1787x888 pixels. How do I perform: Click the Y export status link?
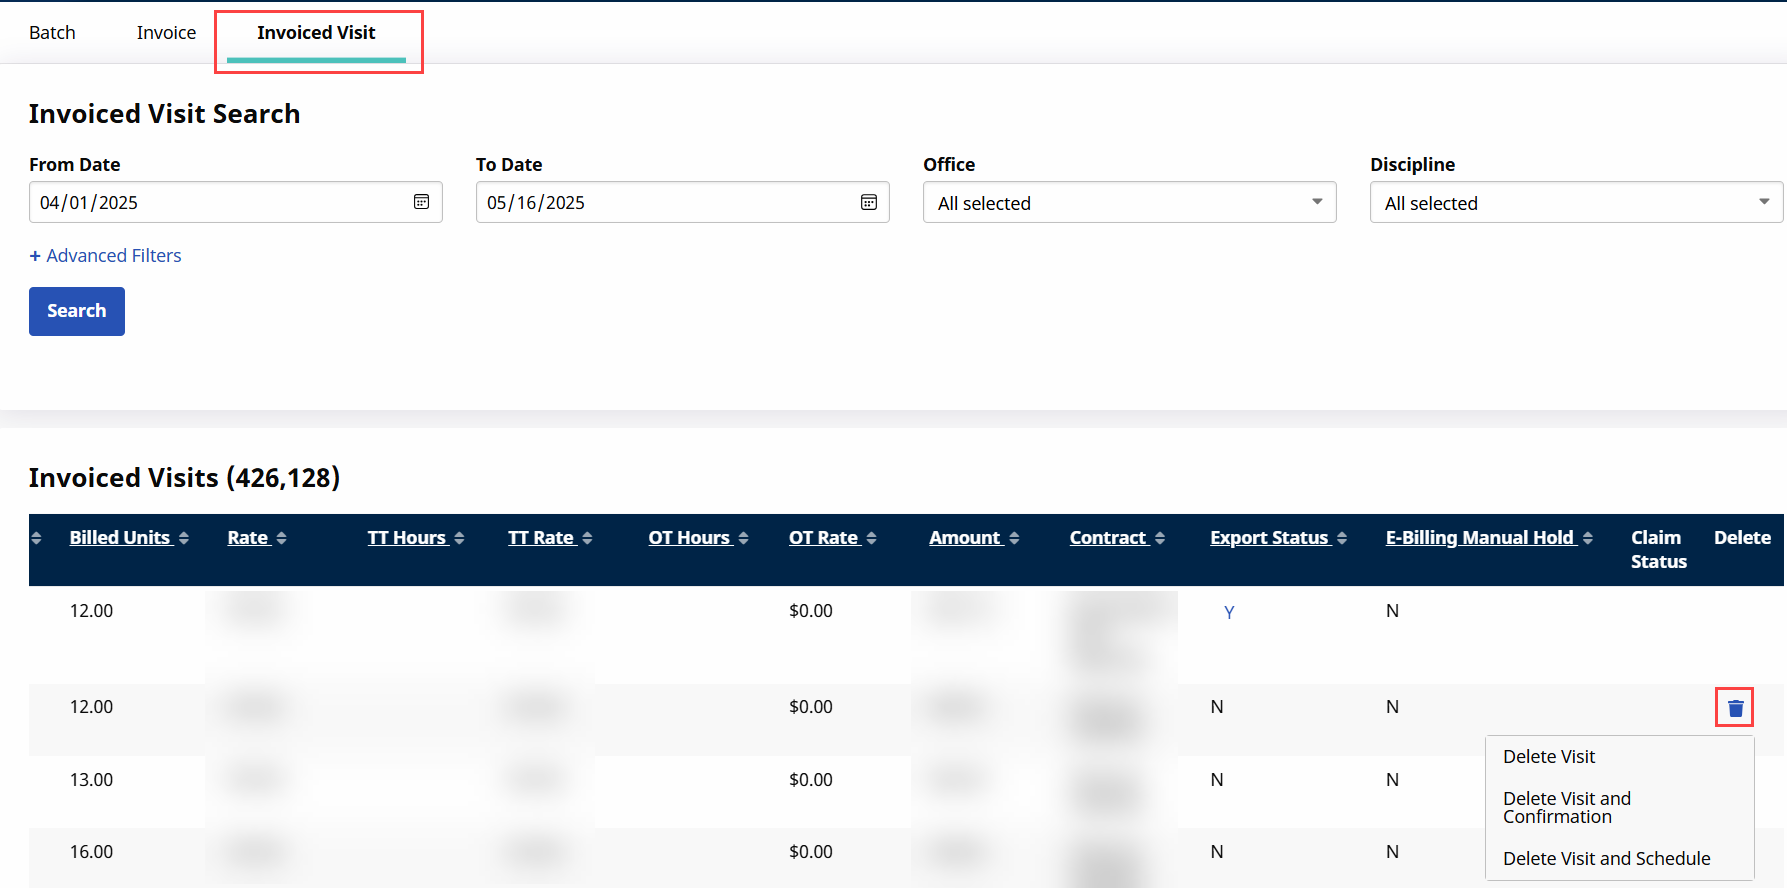(1229, 612)
